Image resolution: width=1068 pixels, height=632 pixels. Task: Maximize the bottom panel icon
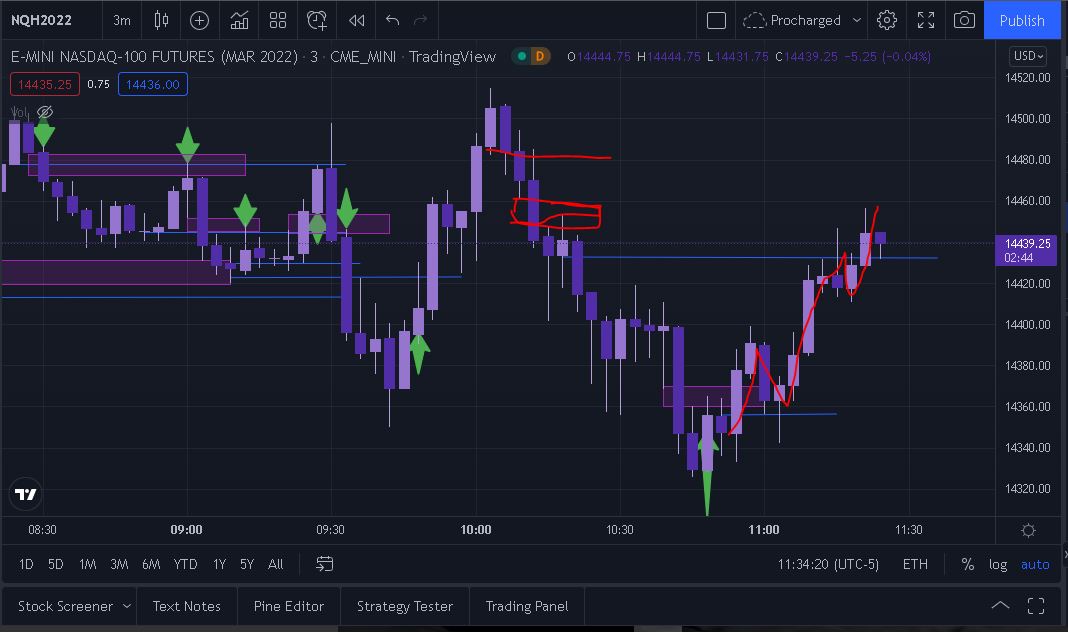[1036, 605]
